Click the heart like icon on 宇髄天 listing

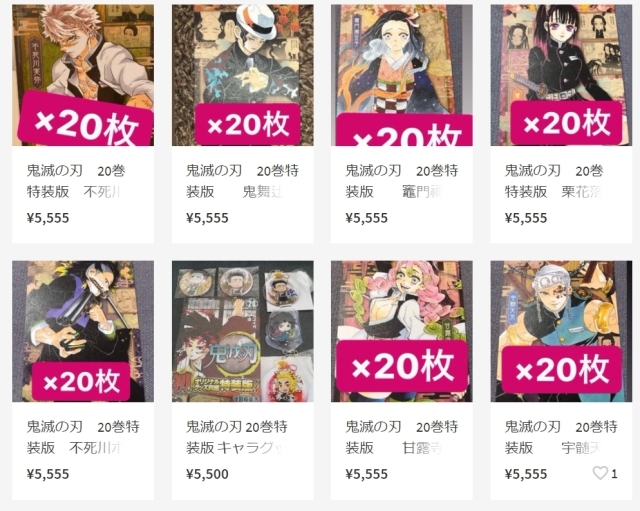point(600,473)
